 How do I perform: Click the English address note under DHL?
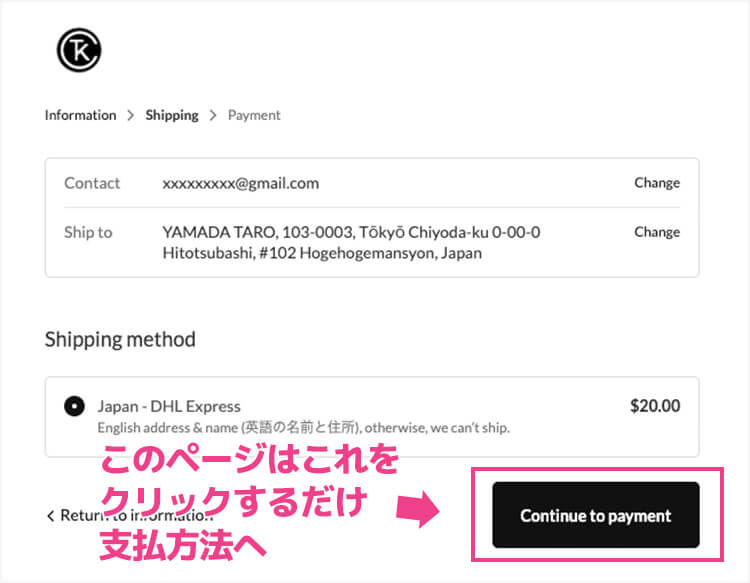[303, 428]
